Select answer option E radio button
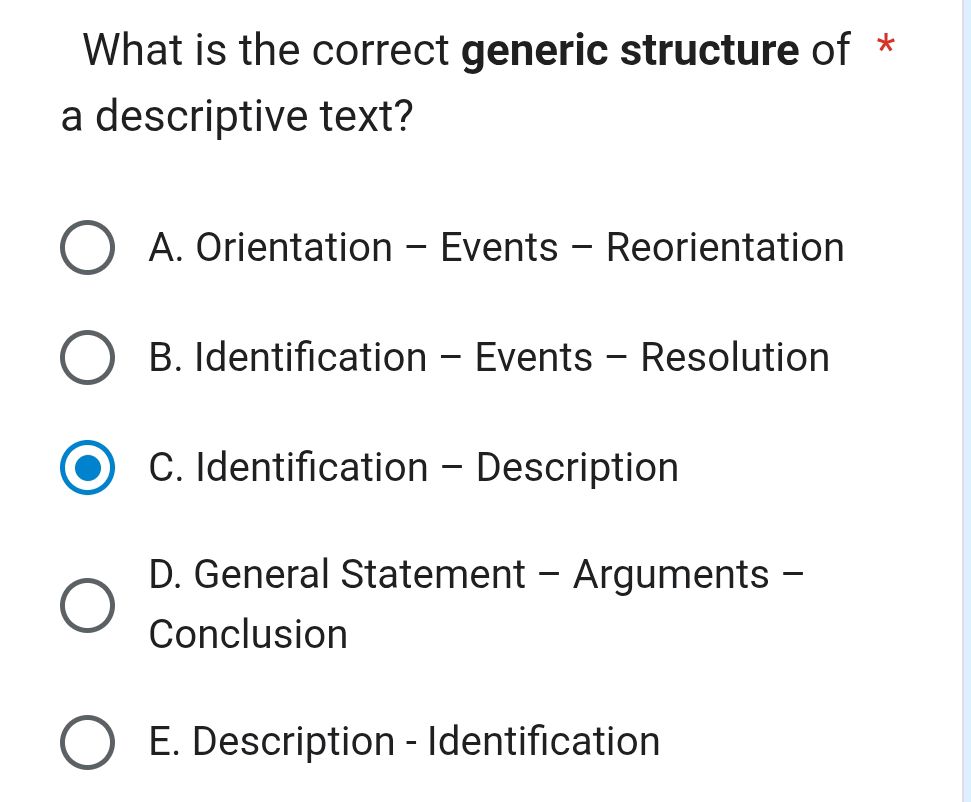 (87, 741)
